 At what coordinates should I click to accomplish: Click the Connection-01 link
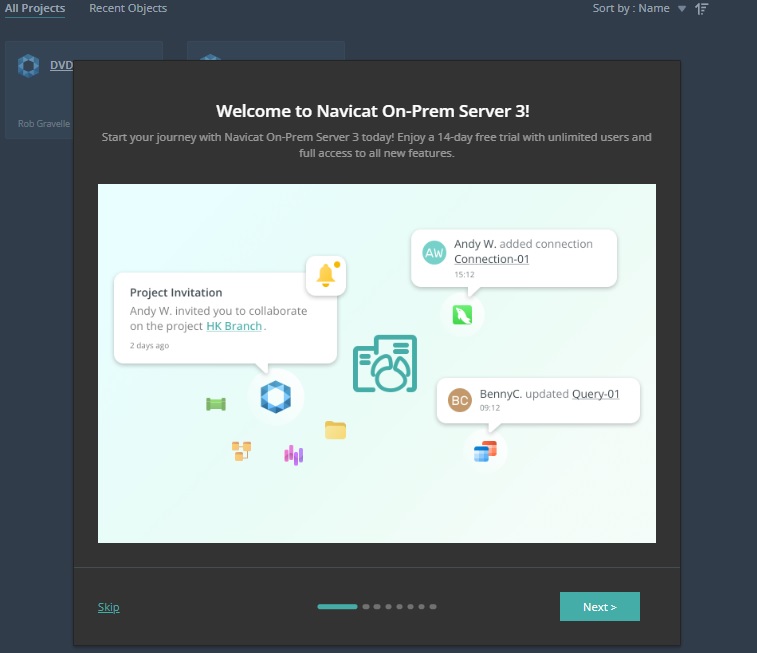tap(491, 259)
